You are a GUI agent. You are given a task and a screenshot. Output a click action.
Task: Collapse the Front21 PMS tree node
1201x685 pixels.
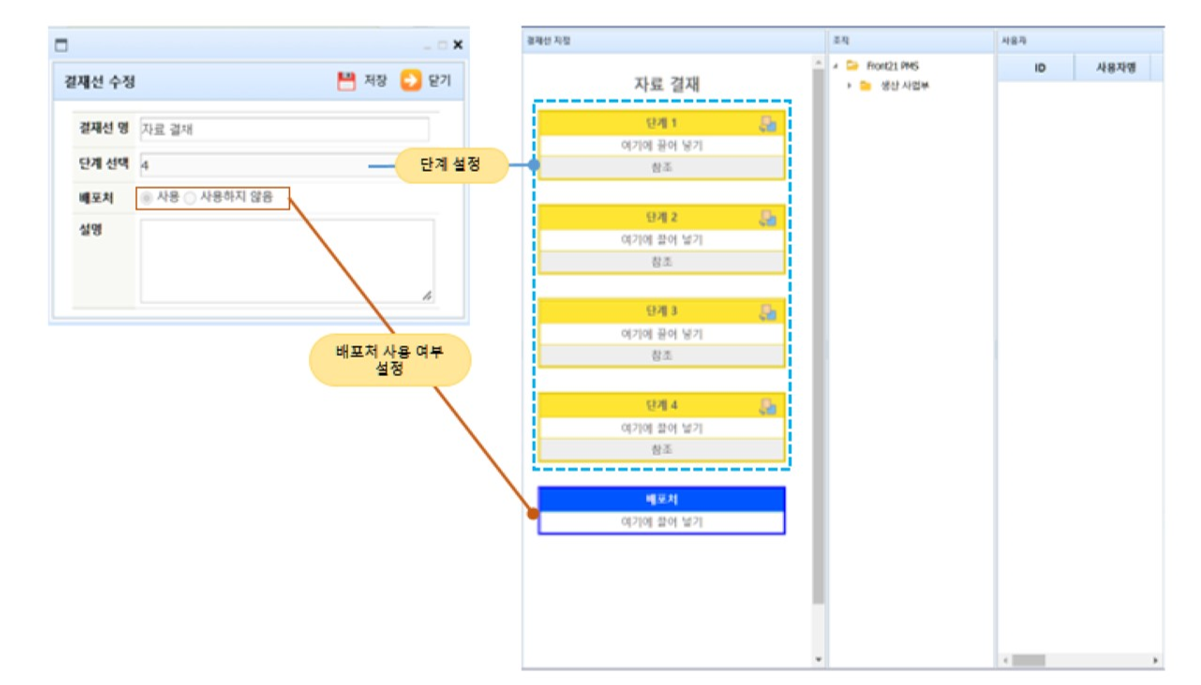pyautogui.click(x=836, y=66)
